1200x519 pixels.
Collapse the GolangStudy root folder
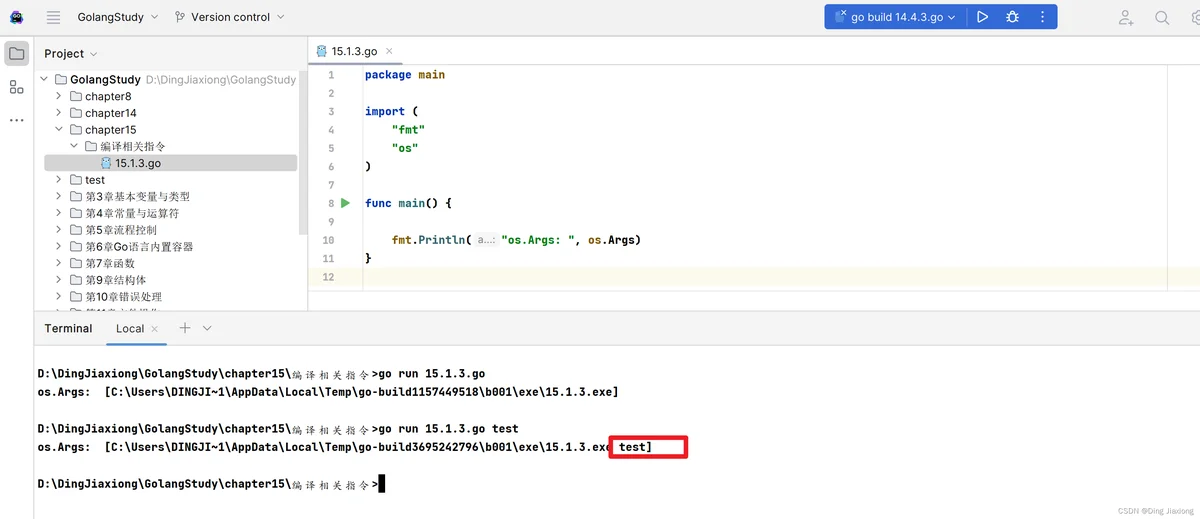click(x=45, y=80)
